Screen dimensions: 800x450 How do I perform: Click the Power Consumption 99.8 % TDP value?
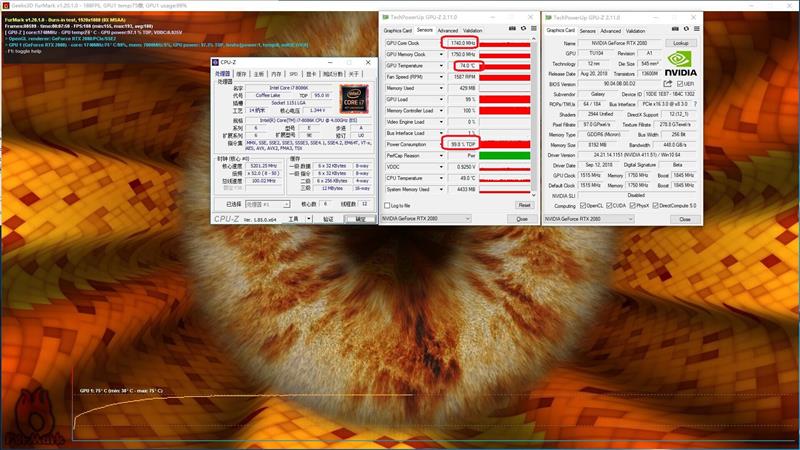click(462, 144)
